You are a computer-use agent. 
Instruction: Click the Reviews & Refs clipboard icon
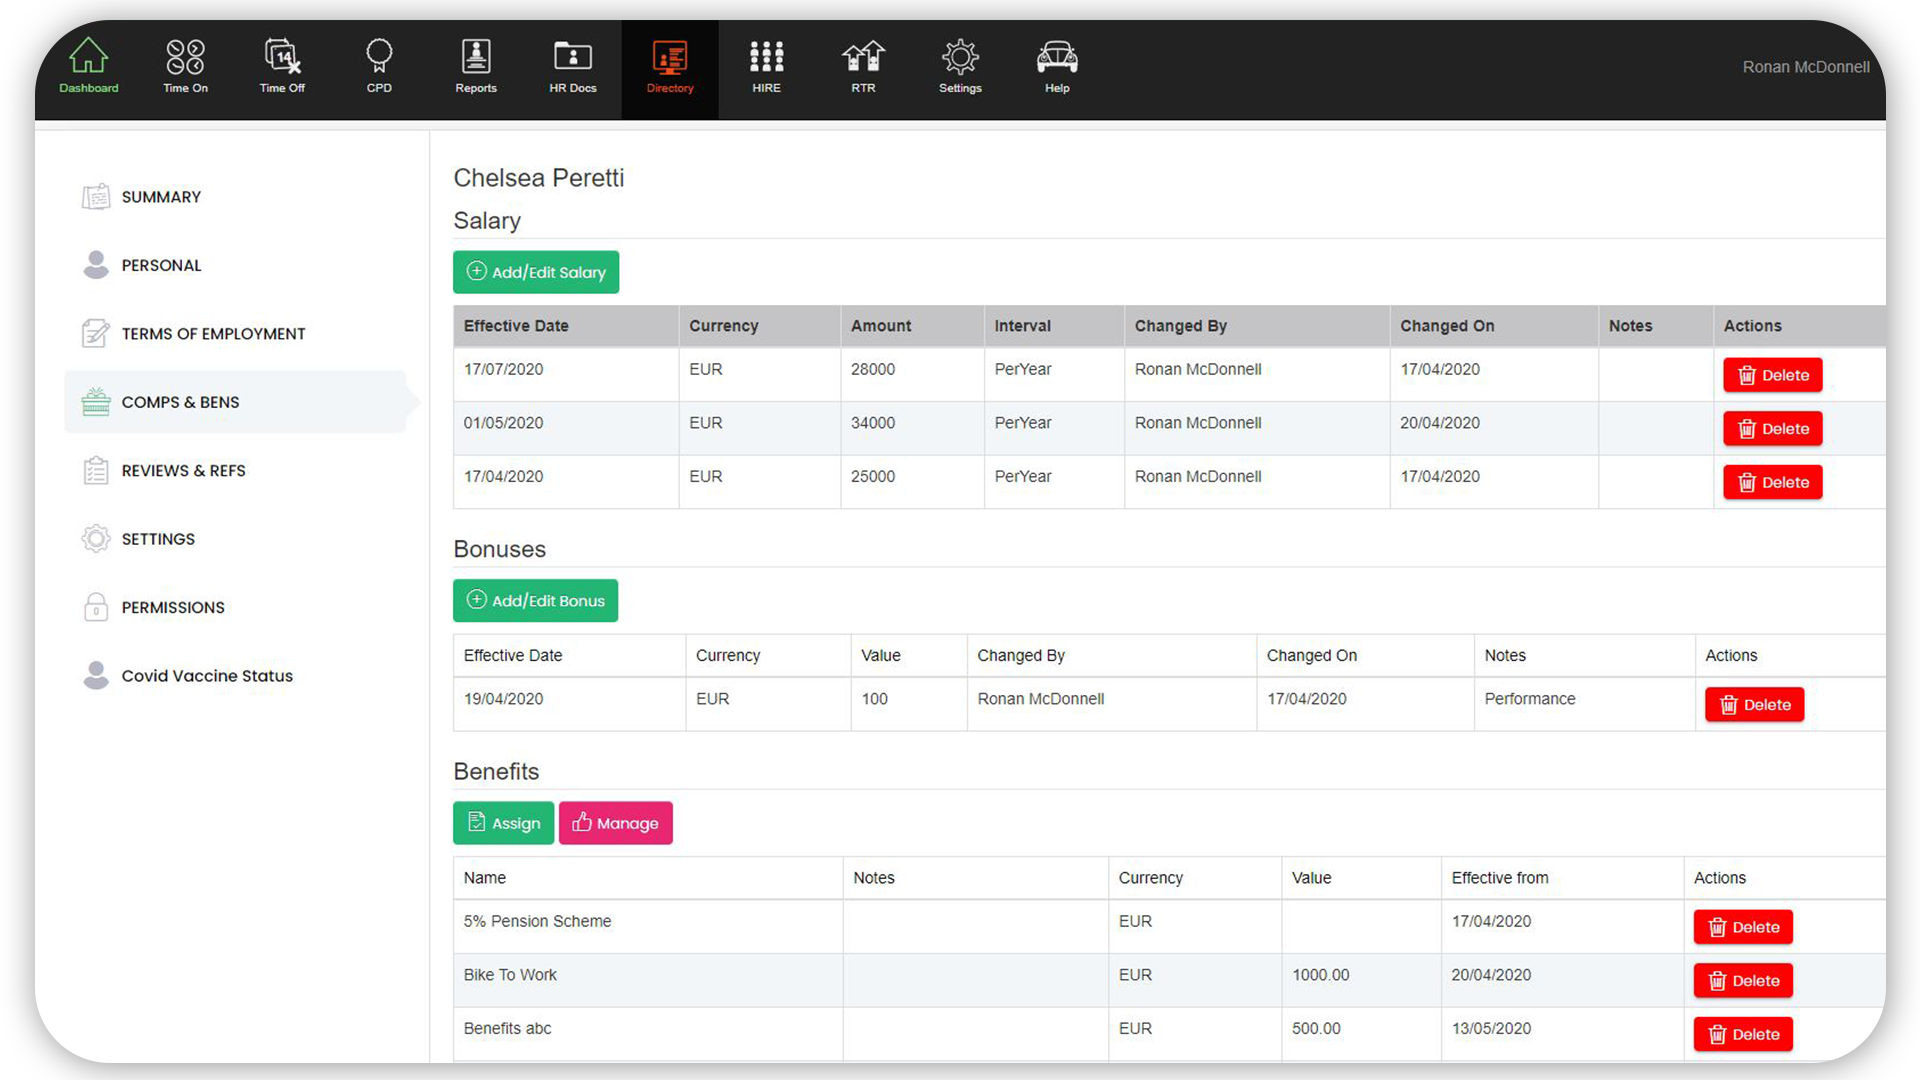tap(96, 470)
